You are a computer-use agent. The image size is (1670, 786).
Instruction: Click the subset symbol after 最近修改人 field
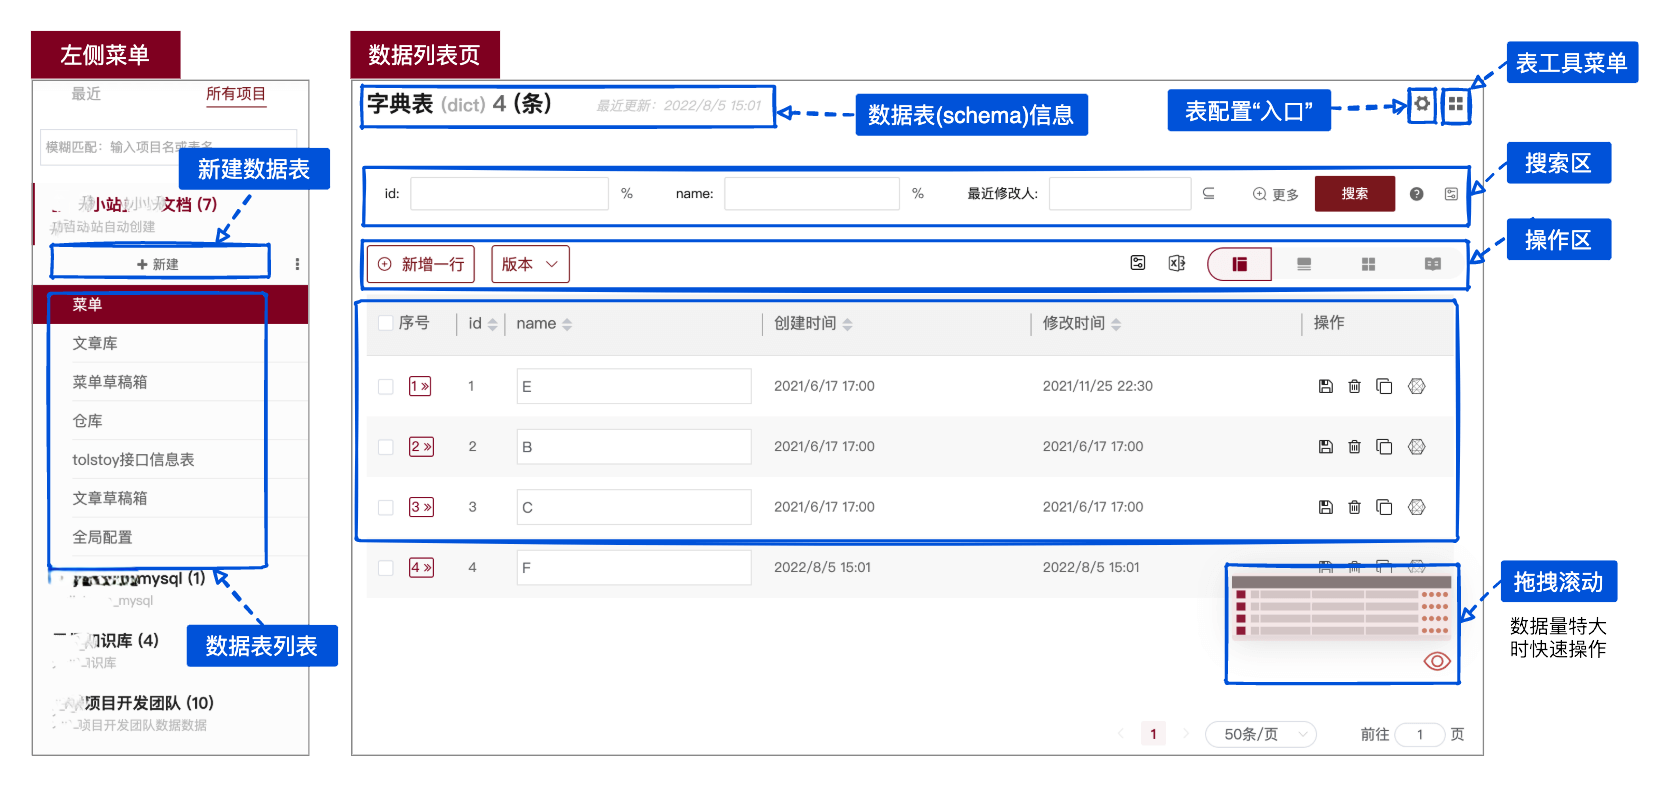click(x=1209, y=193)
